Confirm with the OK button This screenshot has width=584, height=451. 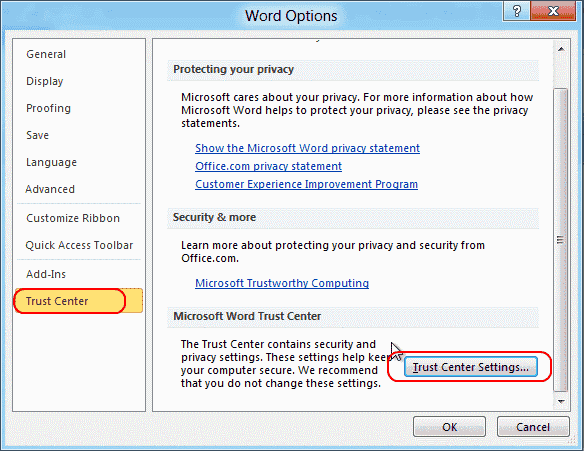pyautogui.click(x=449, y=427)
